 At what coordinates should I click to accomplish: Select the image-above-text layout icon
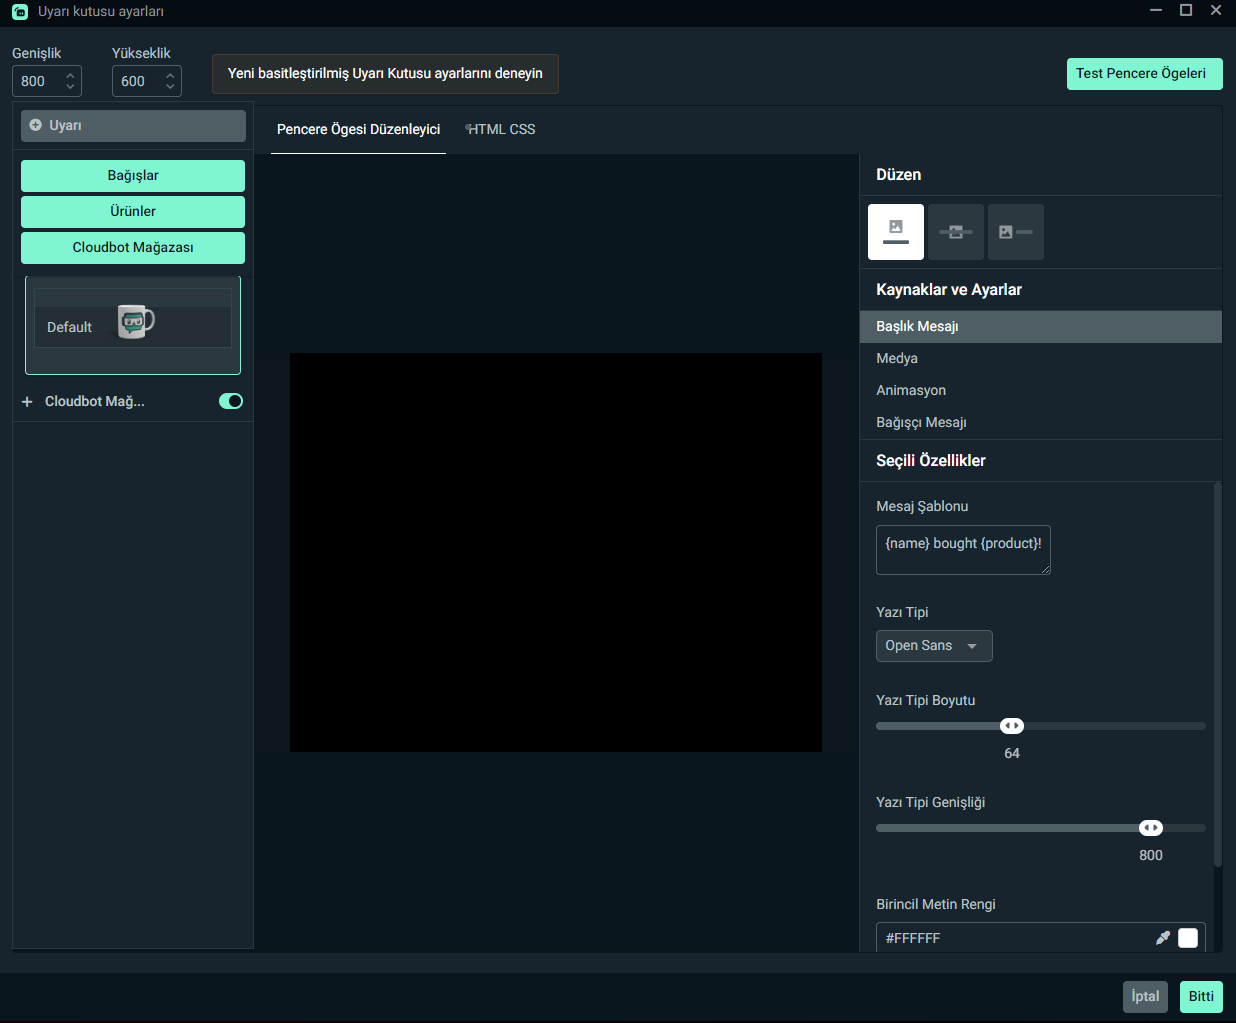(x=896, y=232)
